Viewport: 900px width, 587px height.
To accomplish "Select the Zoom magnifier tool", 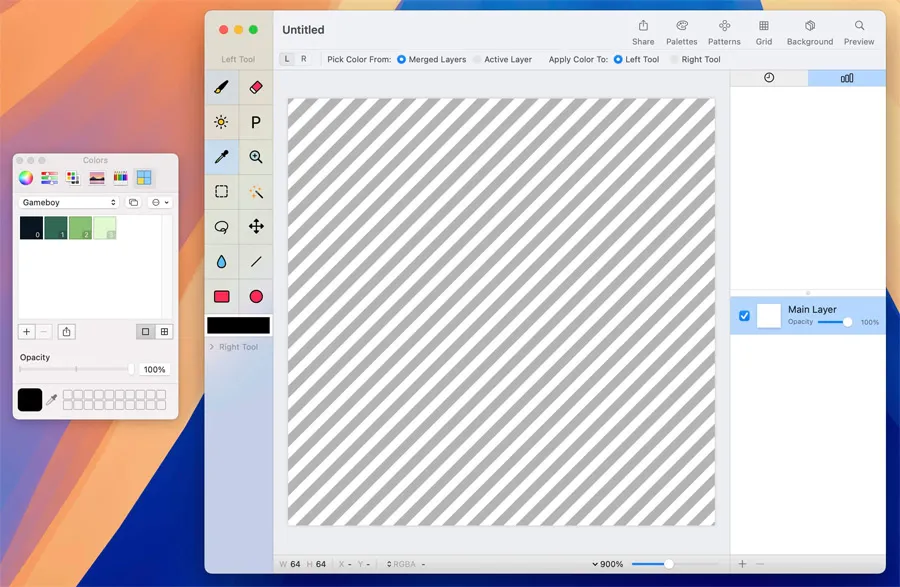I will point(256,157).
